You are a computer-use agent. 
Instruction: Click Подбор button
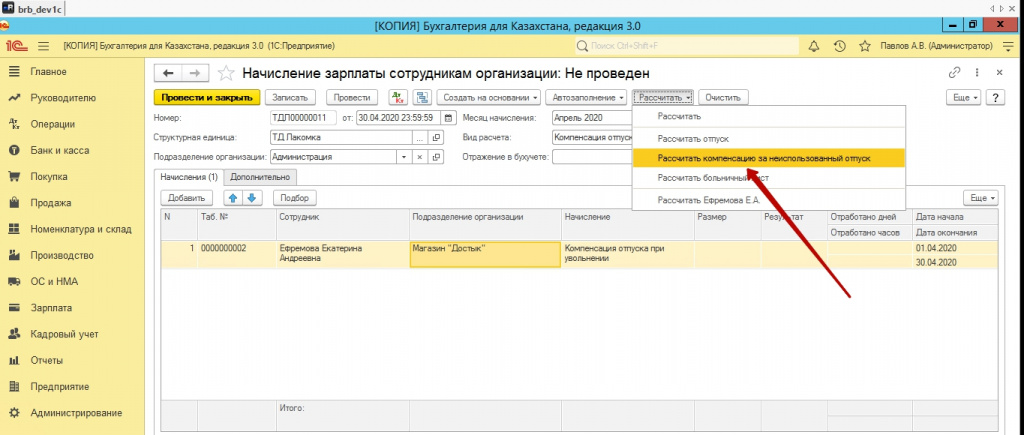pyautogui.click(x=295, y=198)
